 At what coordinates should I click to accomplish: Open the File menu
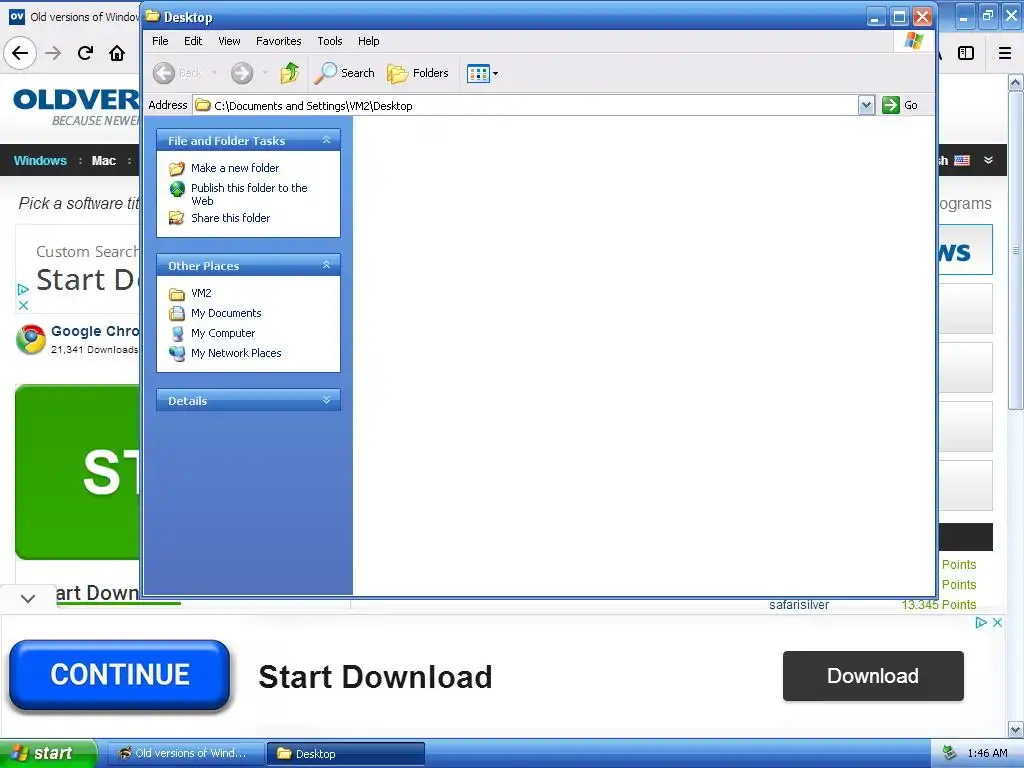160,41
